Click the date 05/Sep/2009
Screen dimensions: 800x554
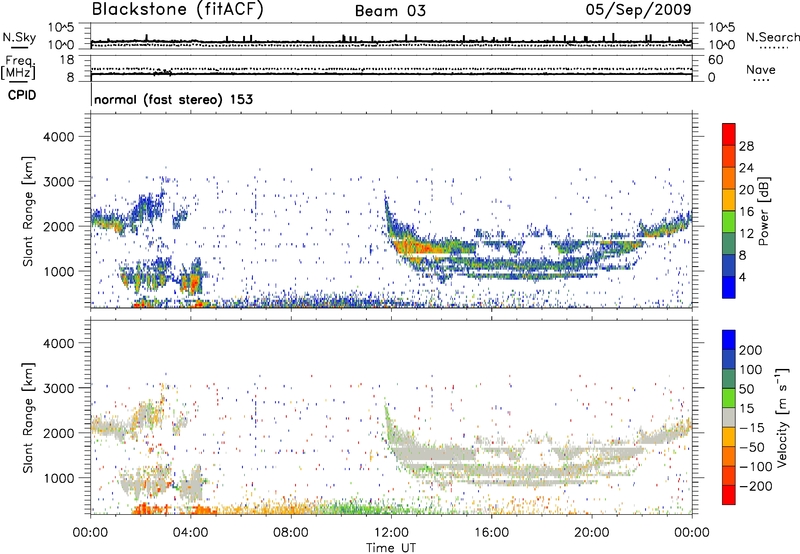click(x=638, y=10)
